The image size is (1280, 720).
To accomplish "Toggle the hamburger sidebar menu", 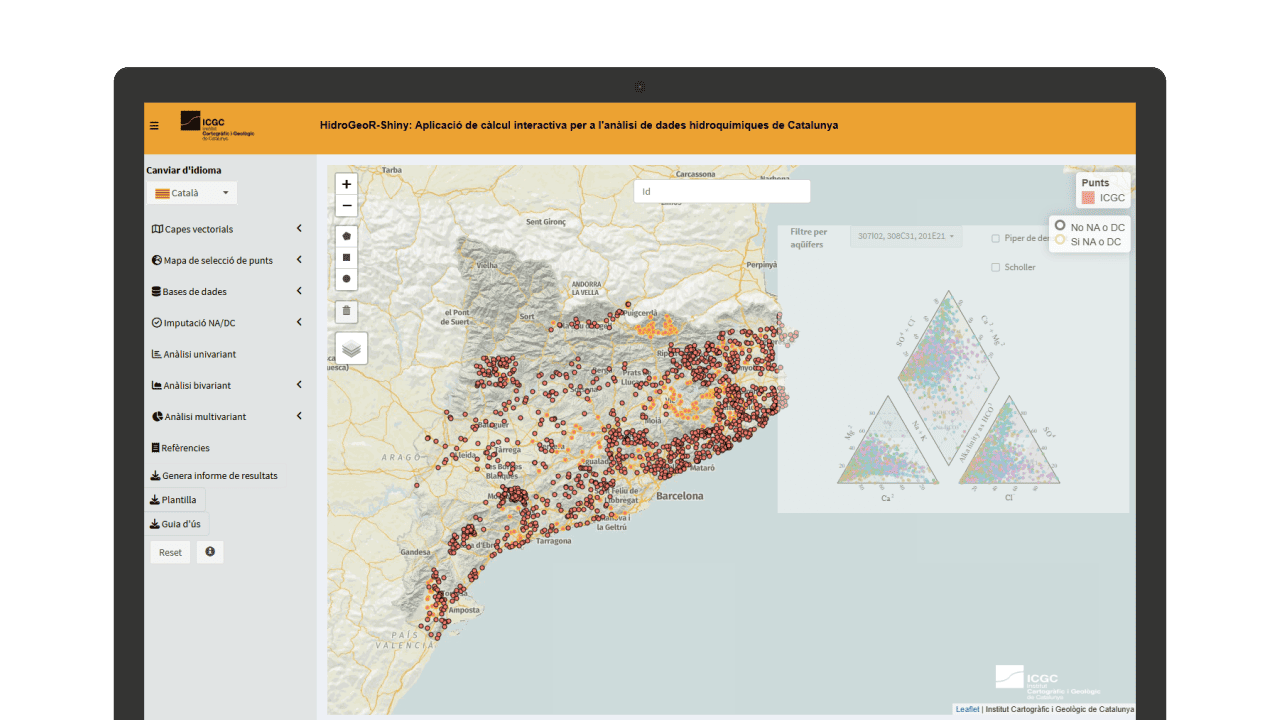I will [x=154, y=126].
